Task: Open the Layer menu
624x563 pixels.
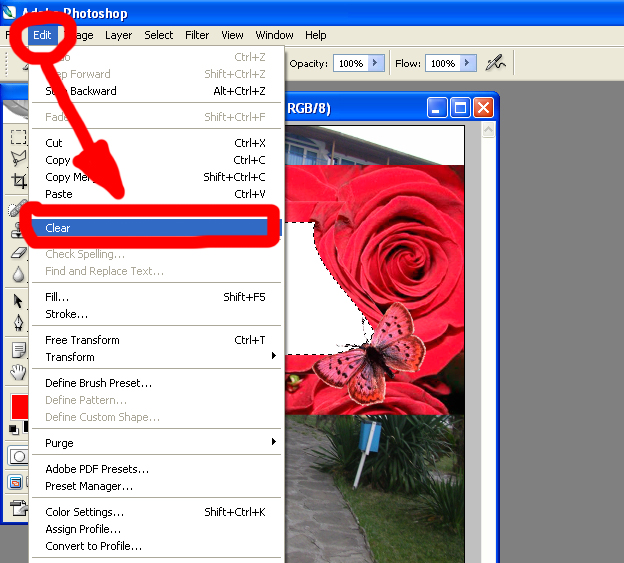Action: [x=118, y=35]
